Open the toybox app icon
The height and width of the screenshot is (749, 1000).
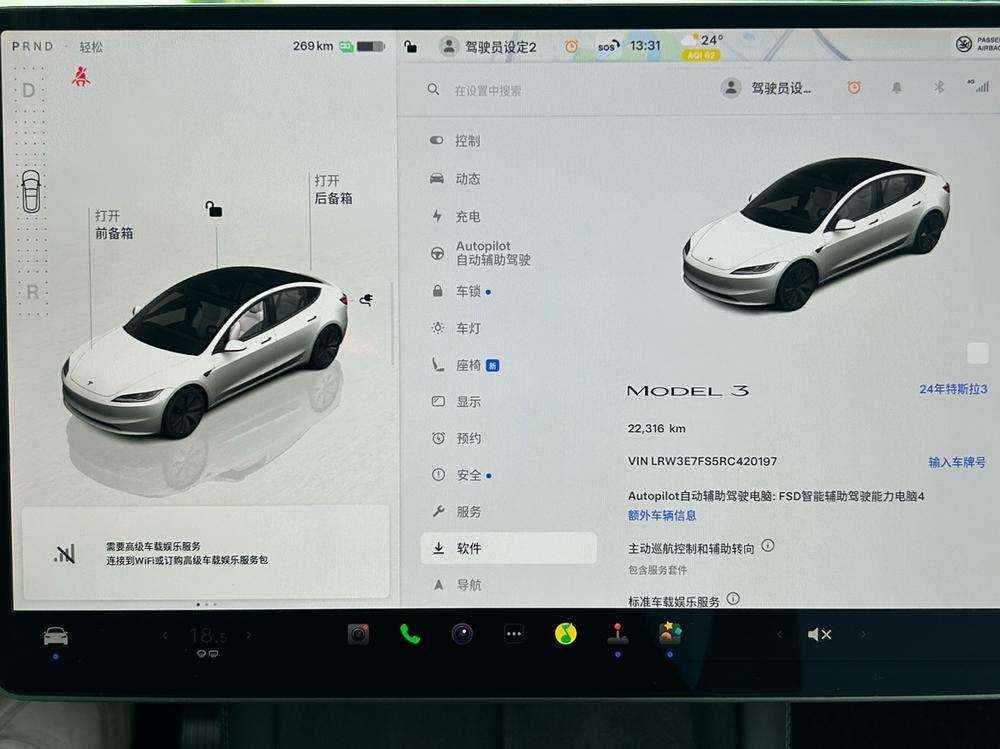tap(670, 633)
